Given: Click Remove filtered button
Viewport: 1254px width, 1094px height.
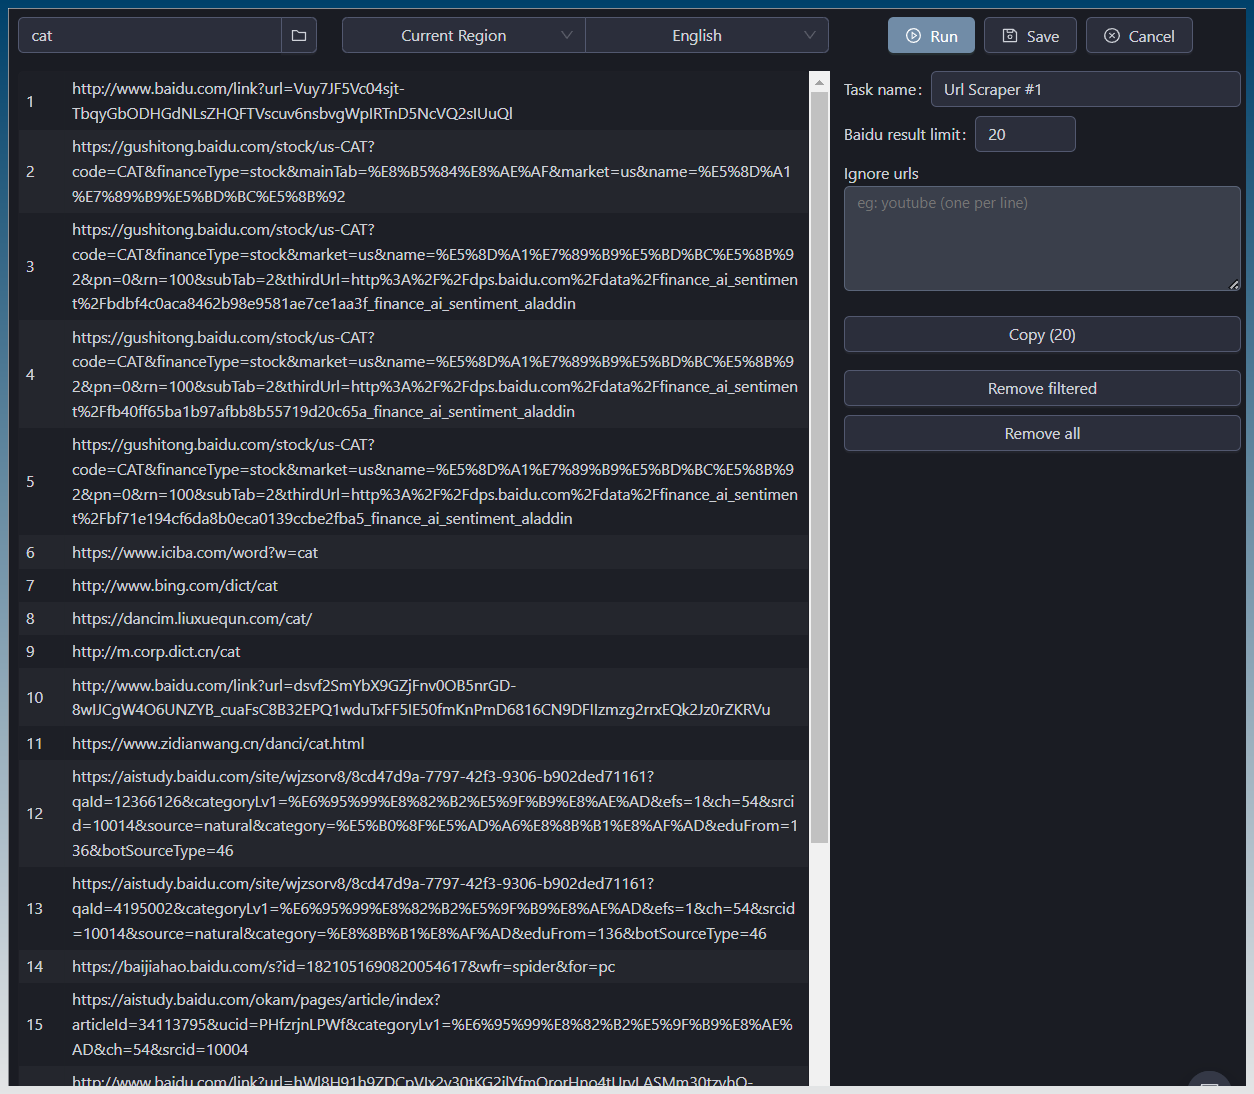Looking at the screenshot, I should (1041, 389).
